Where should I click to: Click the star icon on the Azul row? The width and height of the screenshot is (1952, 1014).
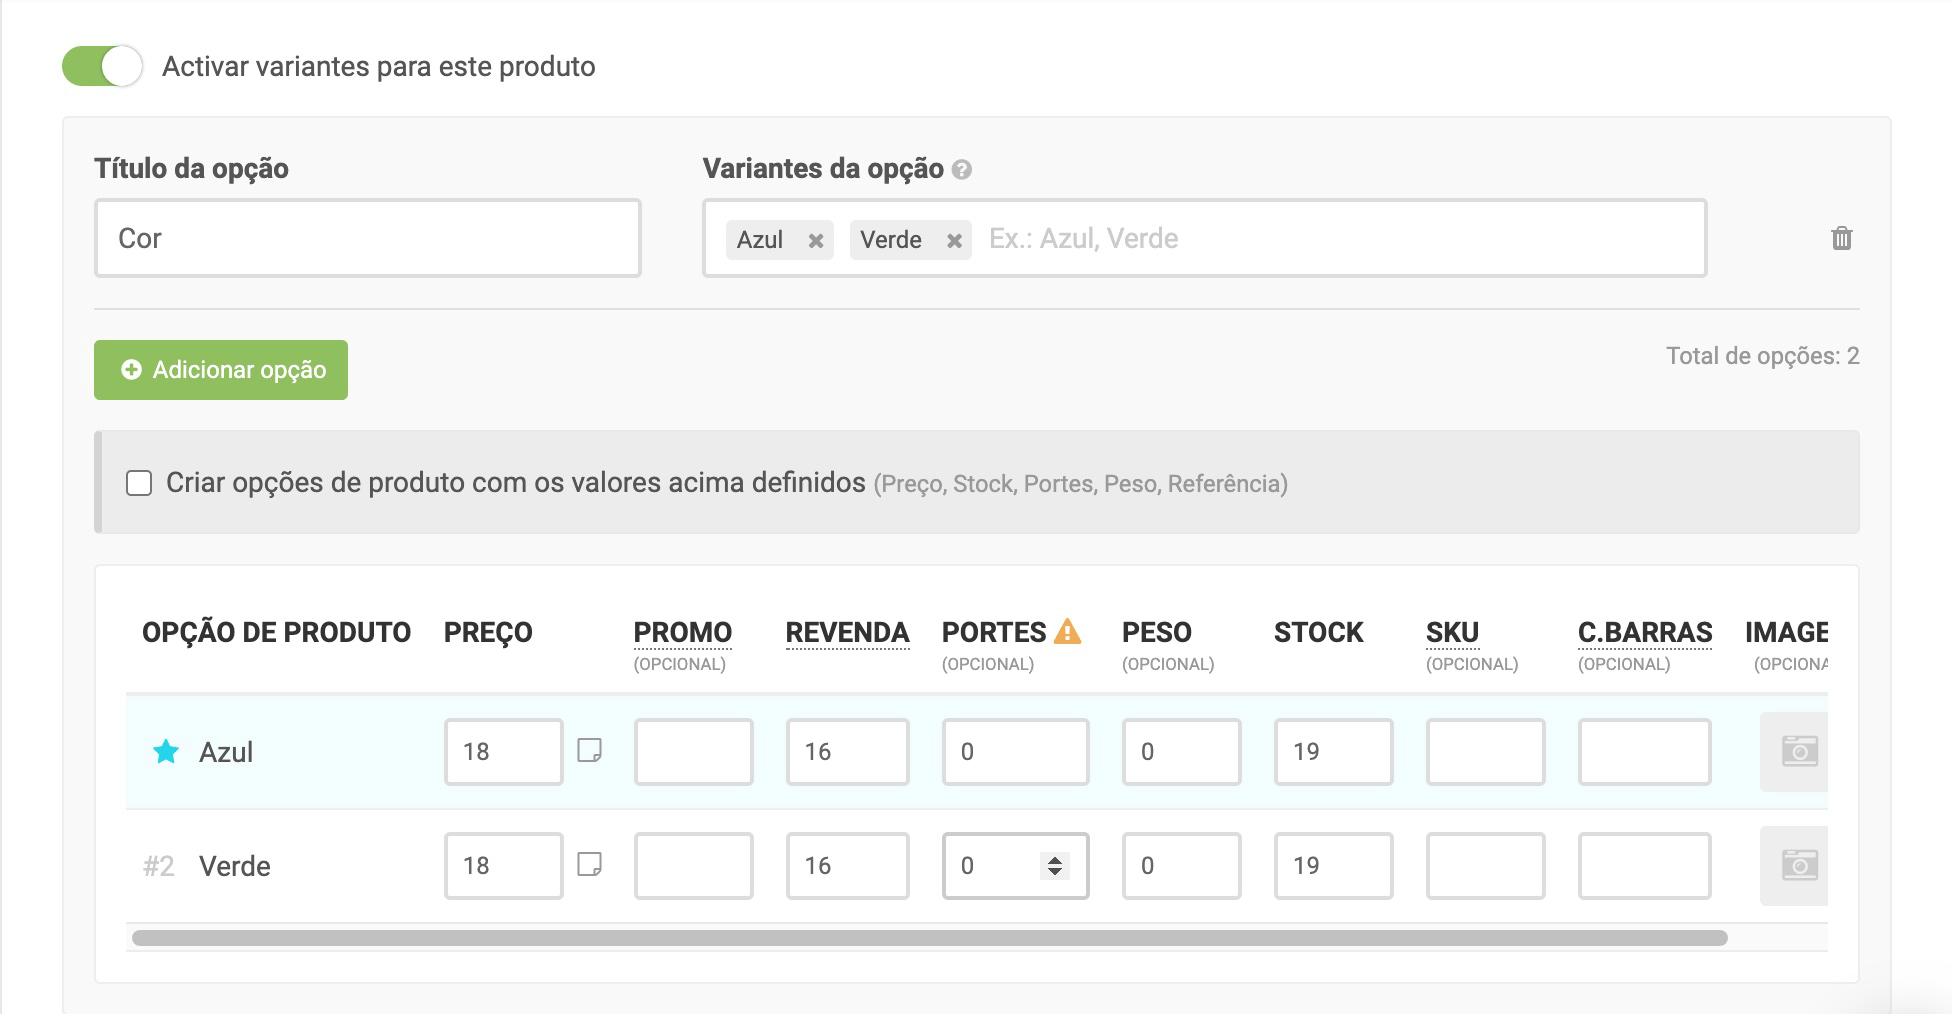pos(166,752)
